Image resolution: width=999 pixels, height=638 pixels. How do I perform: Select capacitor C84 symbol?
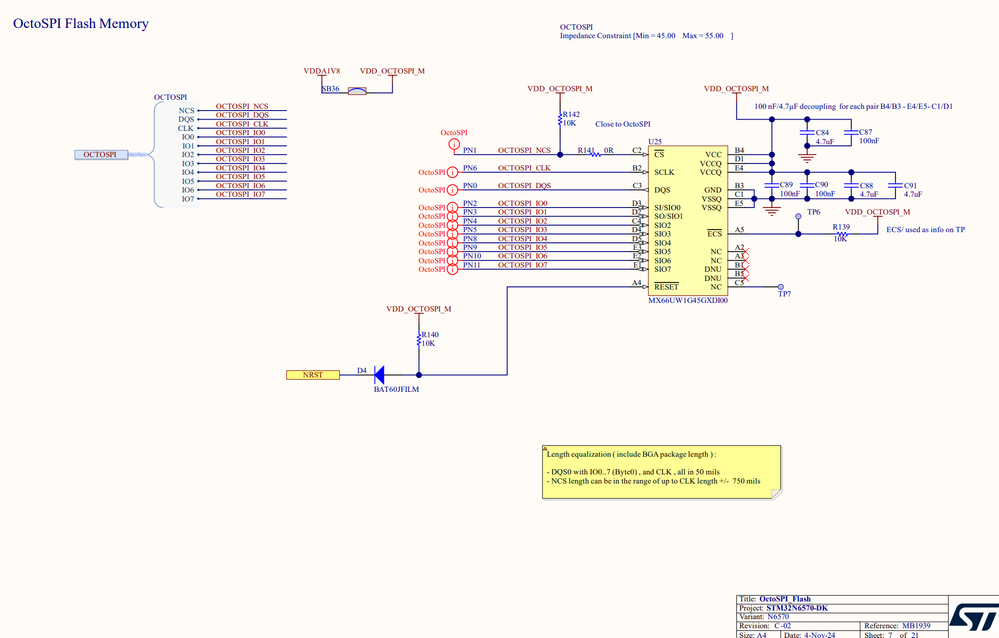(807, 133)
